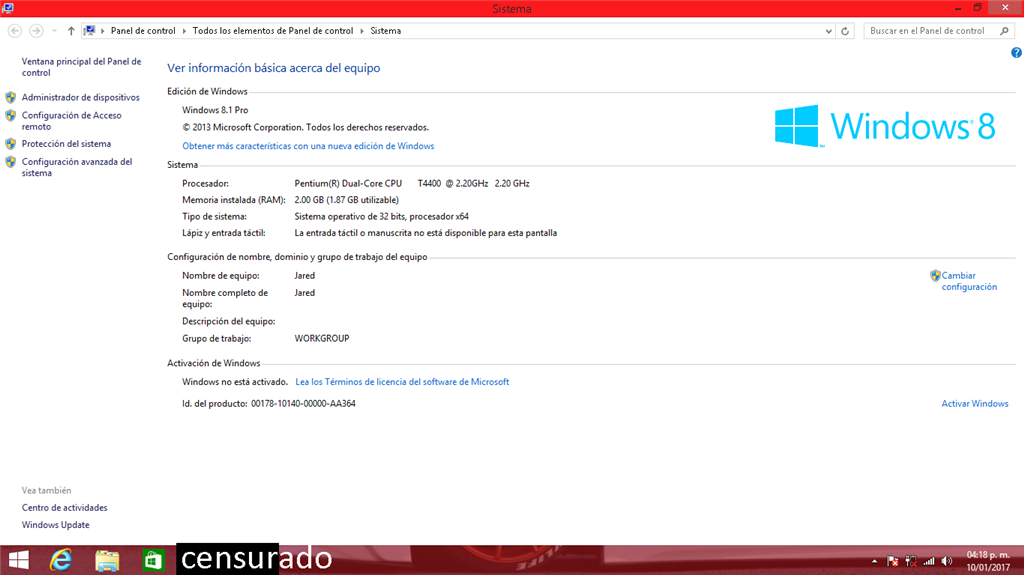Image resolution: width=1024 pixels, height=575 pixels.
Task: Click shield icon beside Configuración avanzada del sistema
Action: [10, 162]
